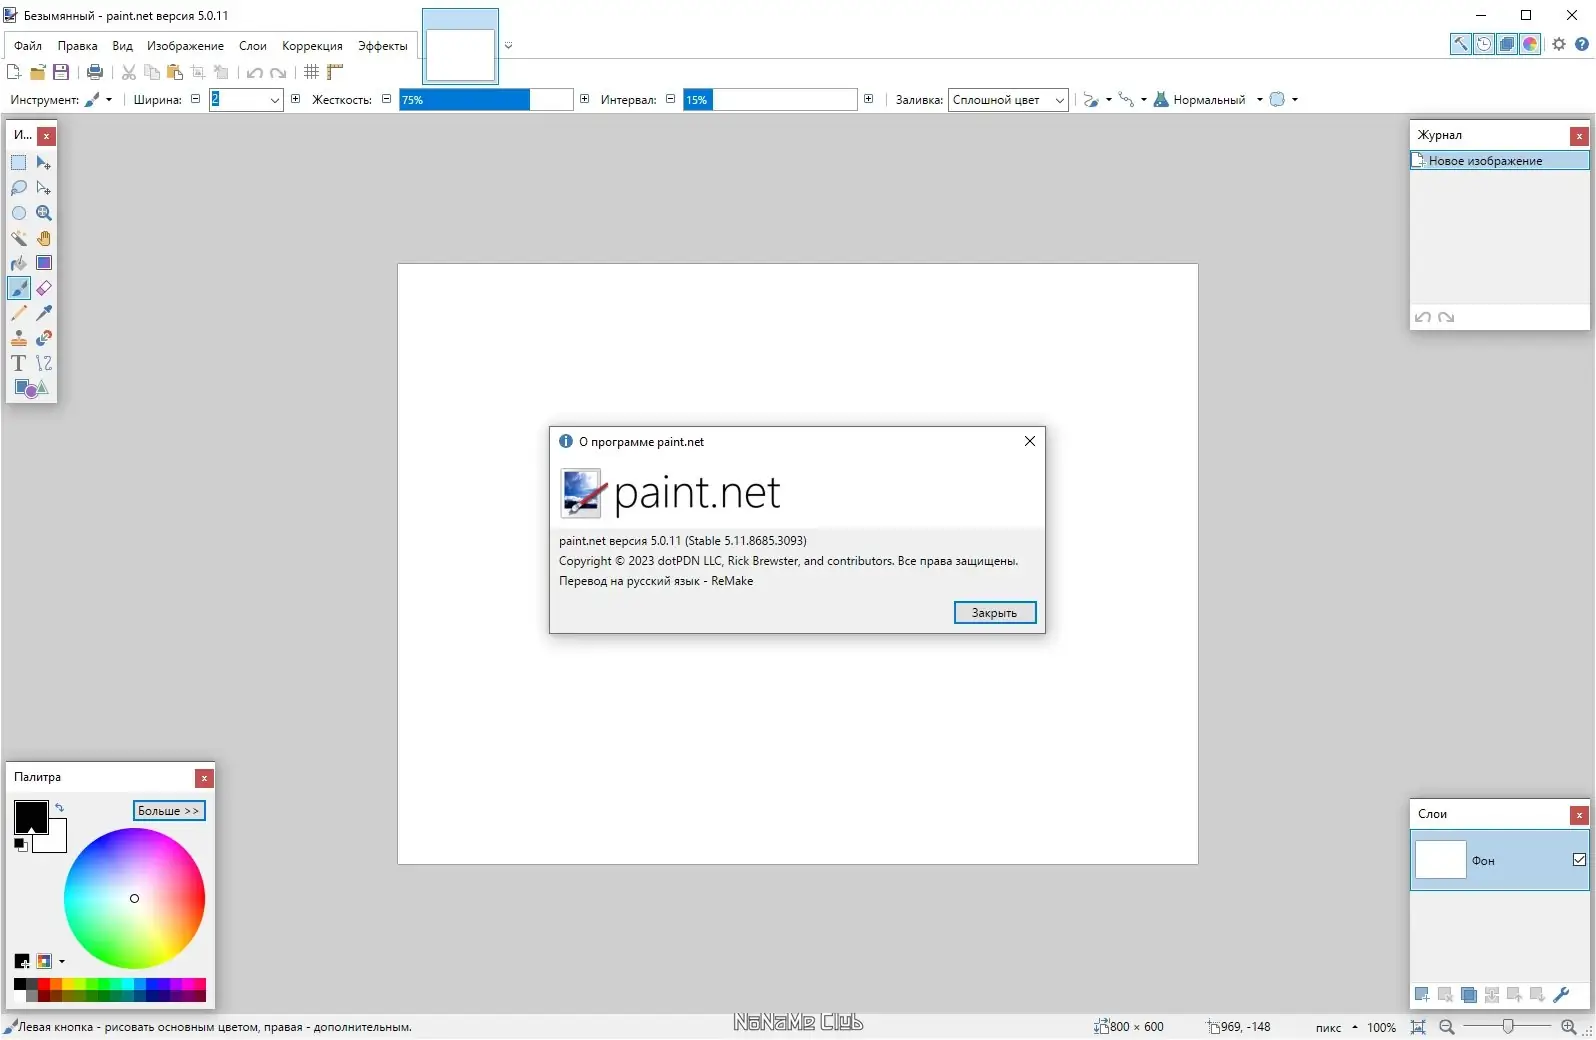
Task: Open the Коррекция menu
Action: (312, 46)
